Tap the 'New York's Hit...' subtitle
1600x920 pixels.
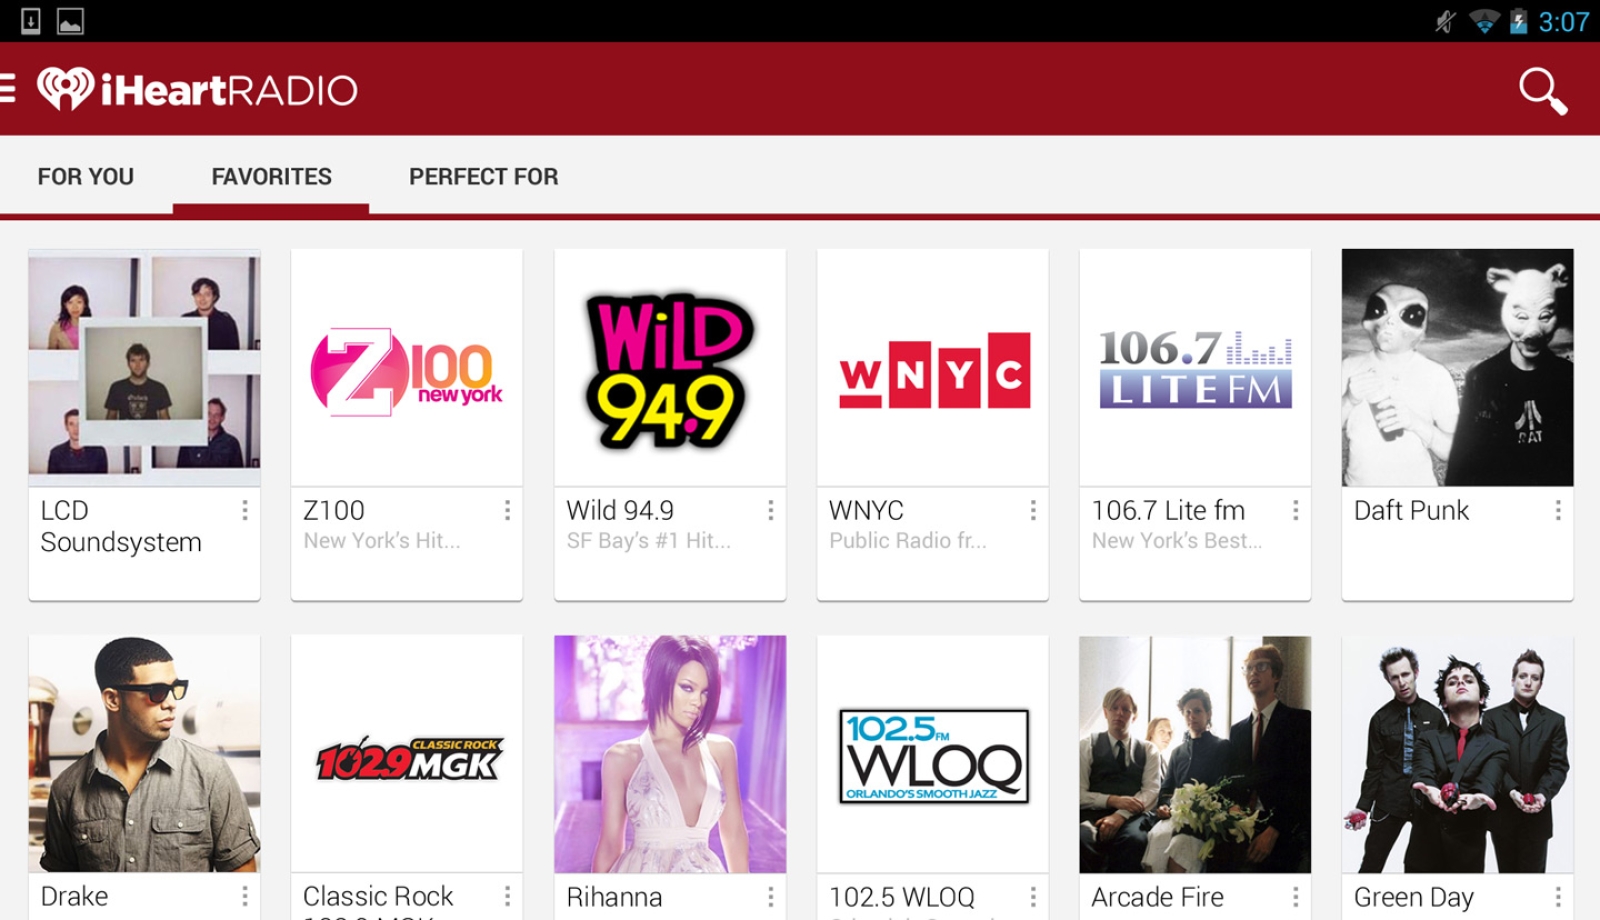click(382, 541)
